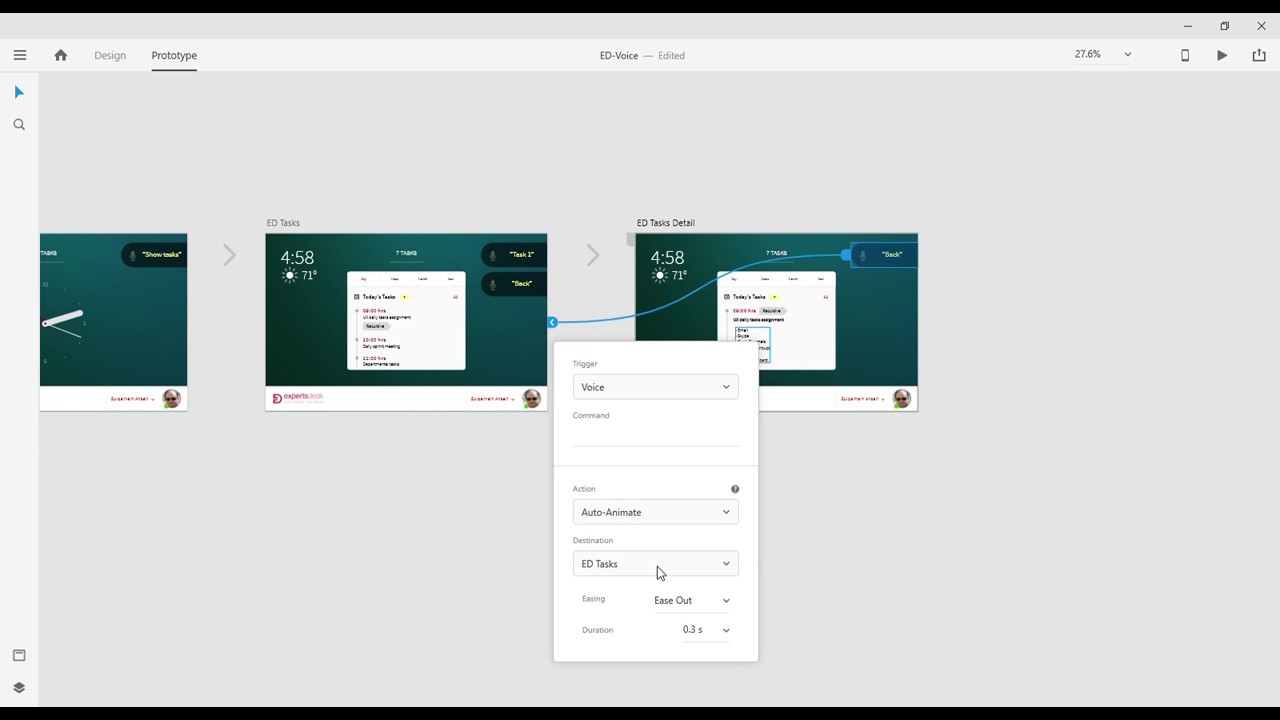The image size is (1280, 720).
Task: Click the expertsdesk logo in ED Tasks
Action: tap(298, 398)
